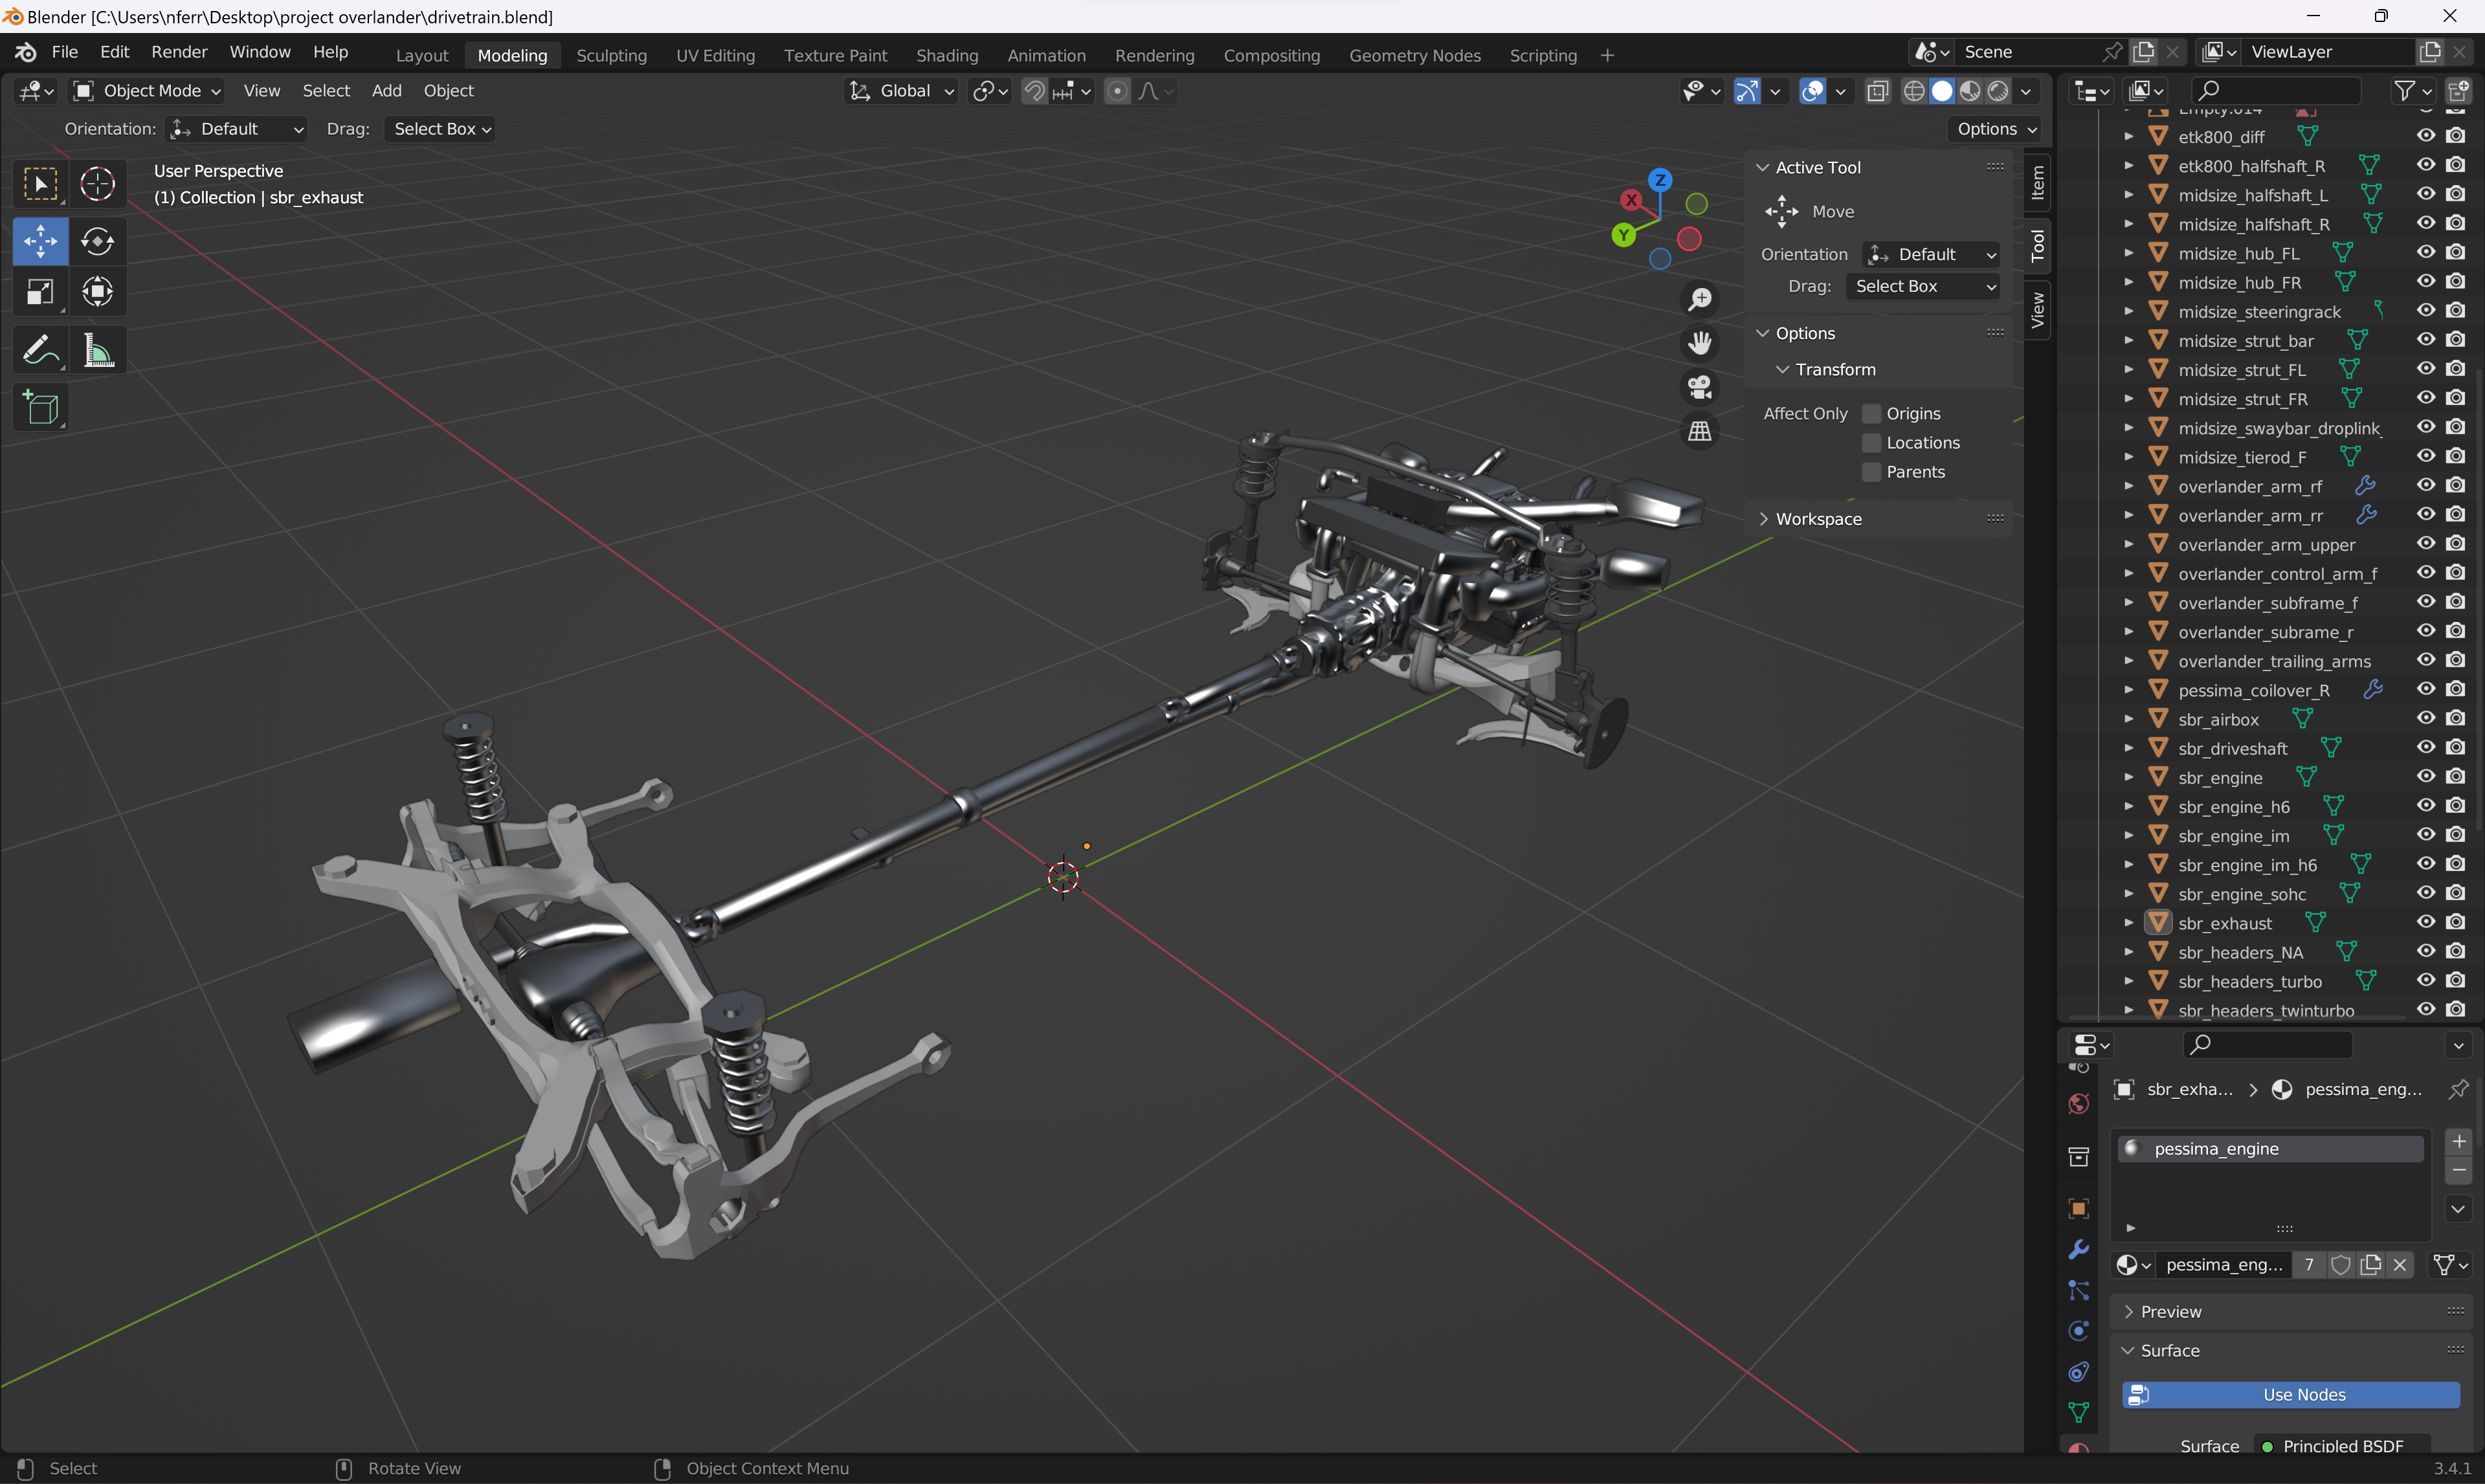Add a new workspace with plus
The image size is (2485, 1484).
pyautogui.click(x=1607, y=56)
